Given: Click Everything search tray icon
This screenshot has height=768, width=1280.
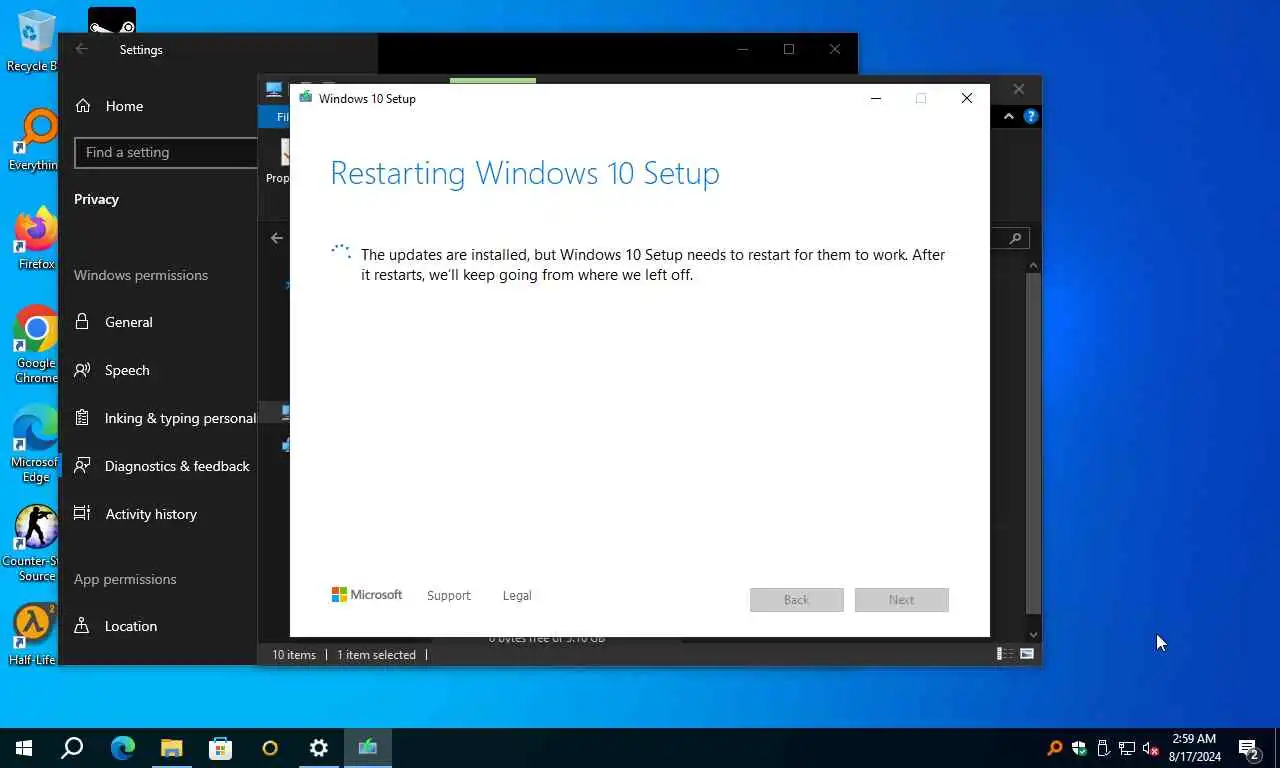Looking at the screenshot, I should [1055, 748].
